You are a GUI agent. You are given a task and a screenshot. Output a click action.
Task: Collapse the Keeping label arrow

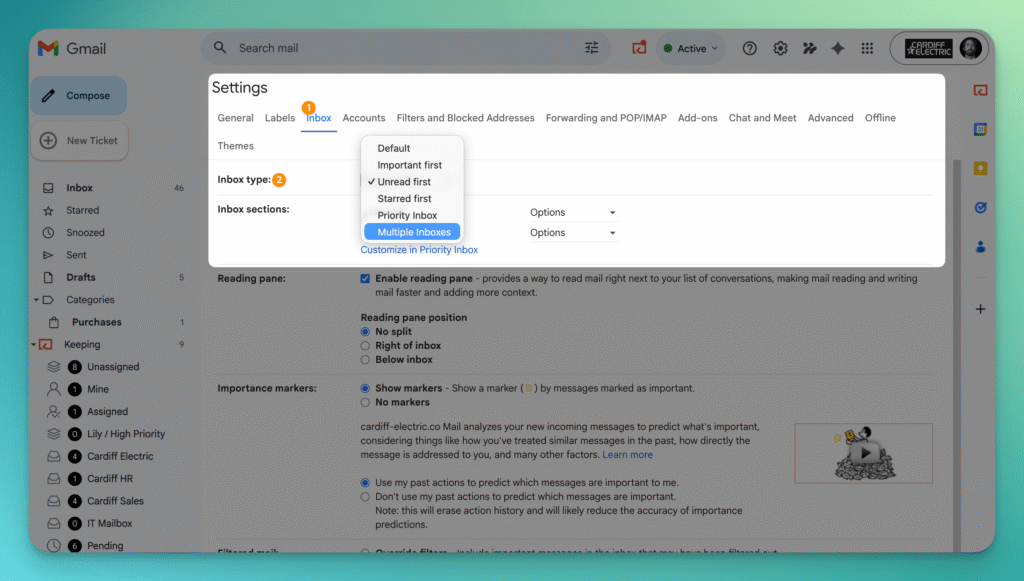pyautogui.click(x=33, y=345)
